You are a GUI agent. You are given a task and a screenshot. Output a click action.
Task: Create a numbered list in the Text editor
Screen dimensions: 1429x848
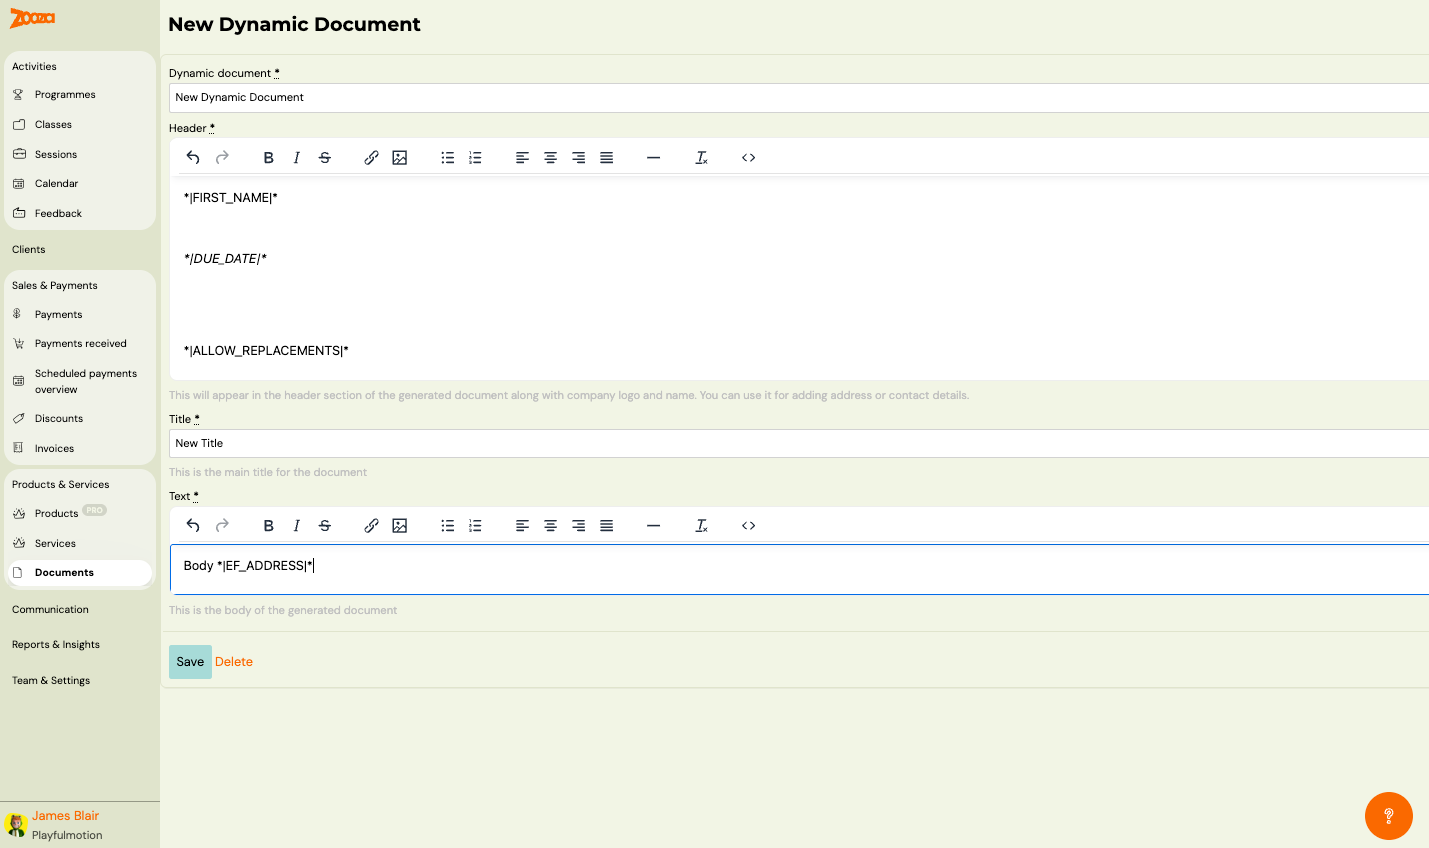pyautogui.click(x=475, y=525)
